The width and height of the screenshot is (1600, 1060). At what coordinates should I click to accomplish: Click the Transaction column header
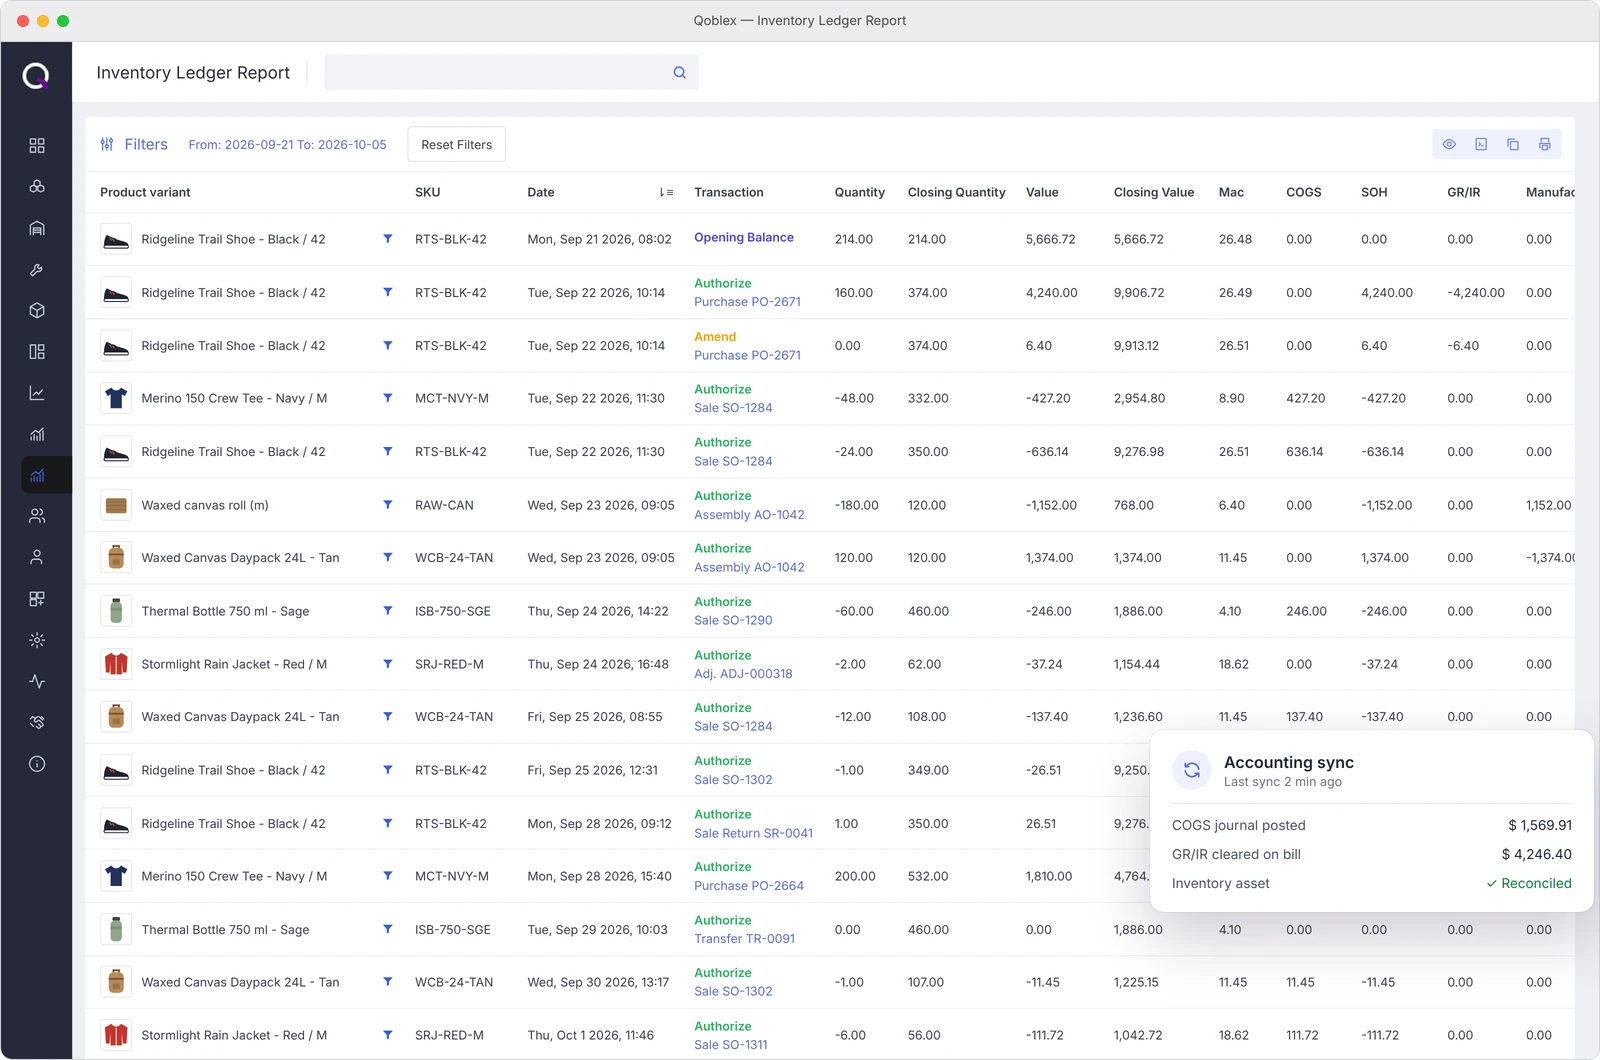click(729, 192)
